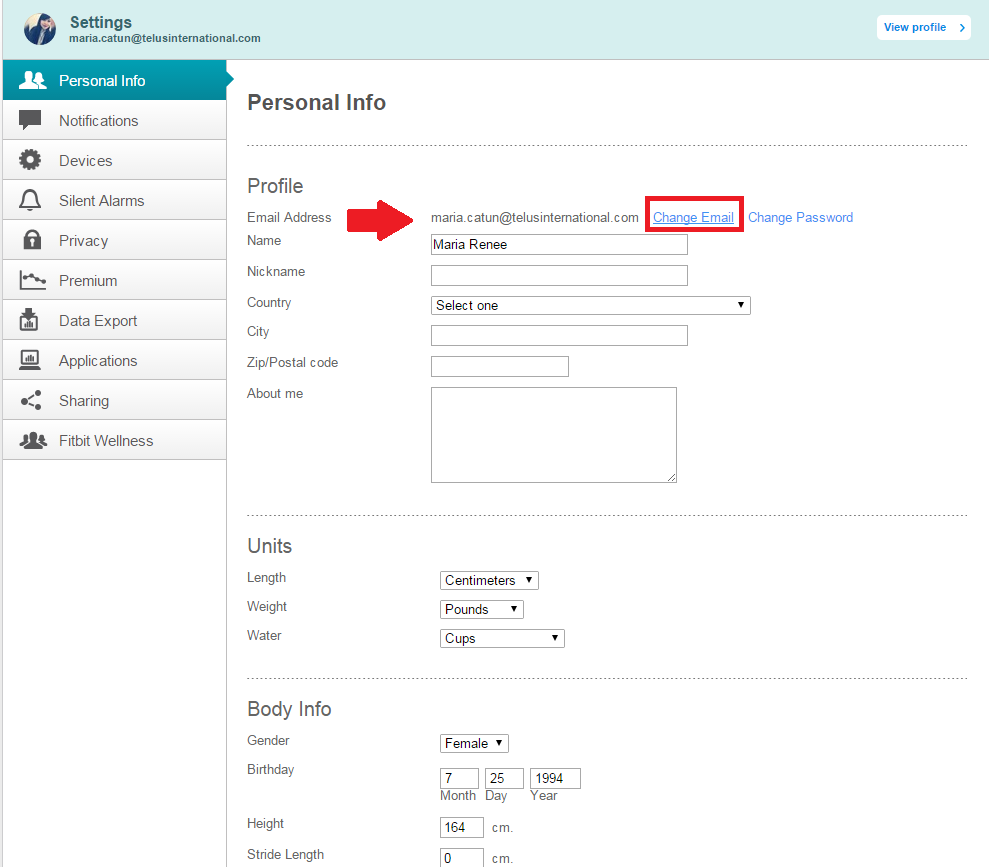Click the profile avatar picture

(40, 29)
